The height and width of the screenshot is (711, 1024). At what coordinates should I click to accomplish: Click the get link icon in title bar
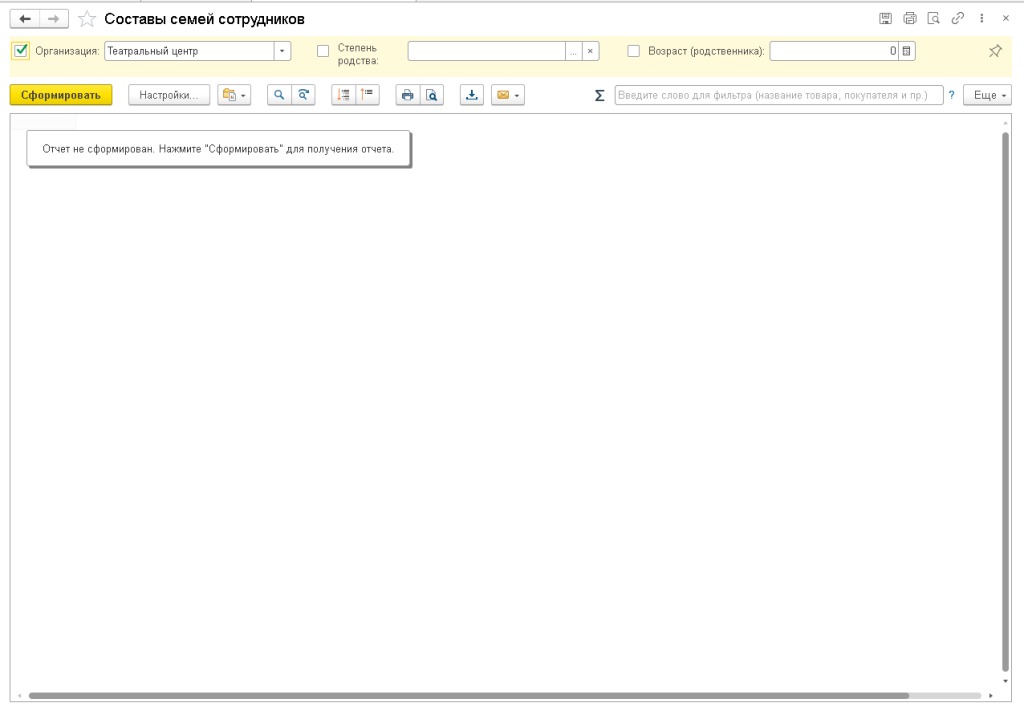click(x=957, y=18)
